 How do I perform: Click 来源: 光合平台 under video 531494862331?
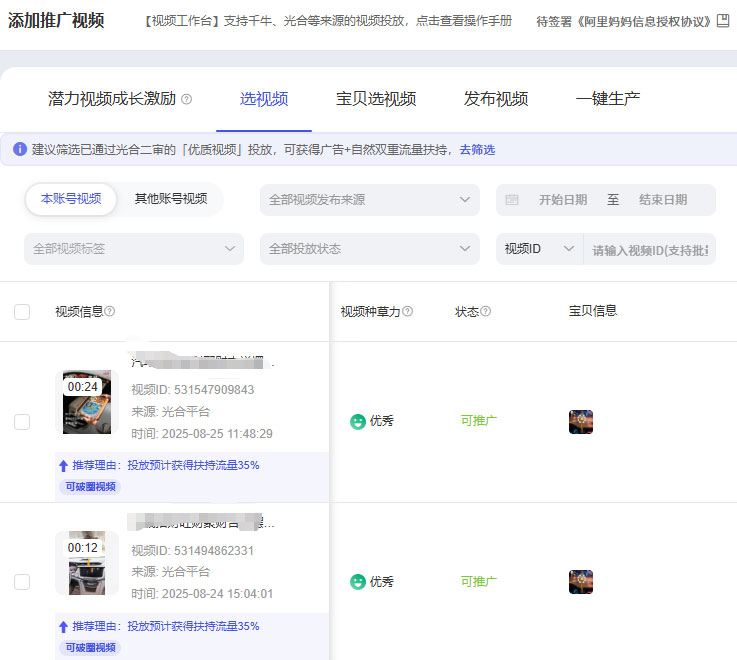170,572
